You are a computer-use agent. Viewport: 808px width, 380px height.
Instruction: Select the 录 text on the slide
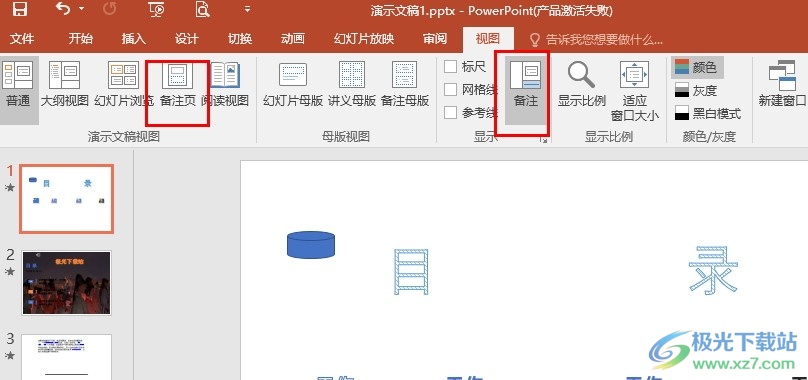click(x=713, y=271)
